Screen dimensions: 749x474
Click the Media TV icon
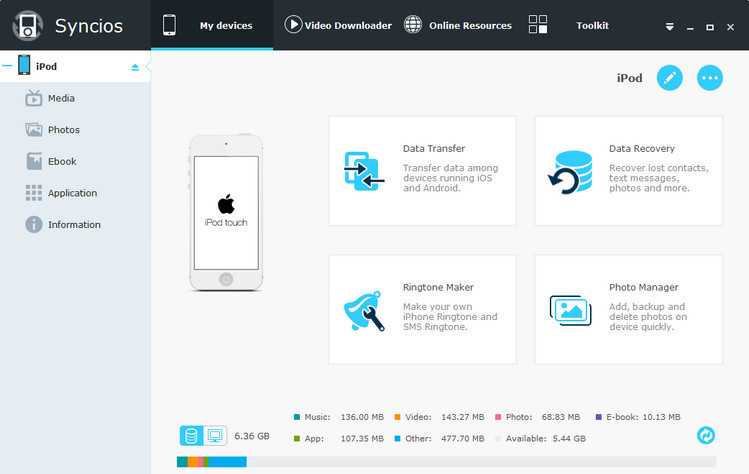pos(33,97)
